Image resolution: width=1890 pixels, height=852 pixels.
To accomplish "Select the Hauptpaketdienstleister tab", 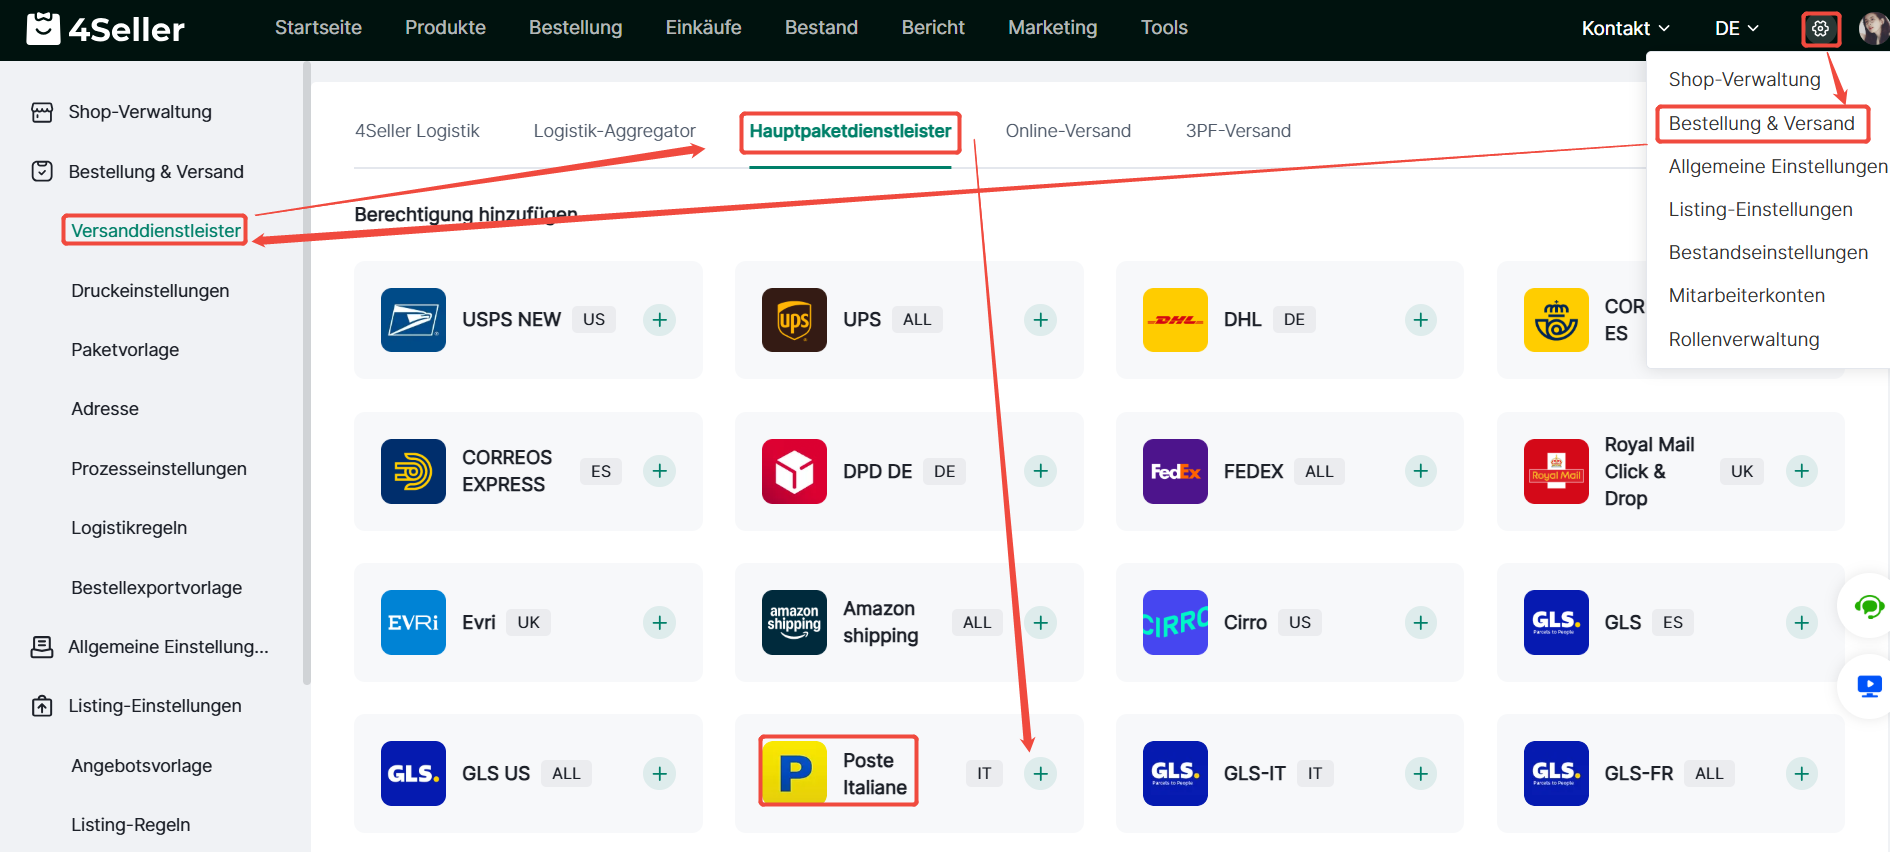I will click(850, 131).
